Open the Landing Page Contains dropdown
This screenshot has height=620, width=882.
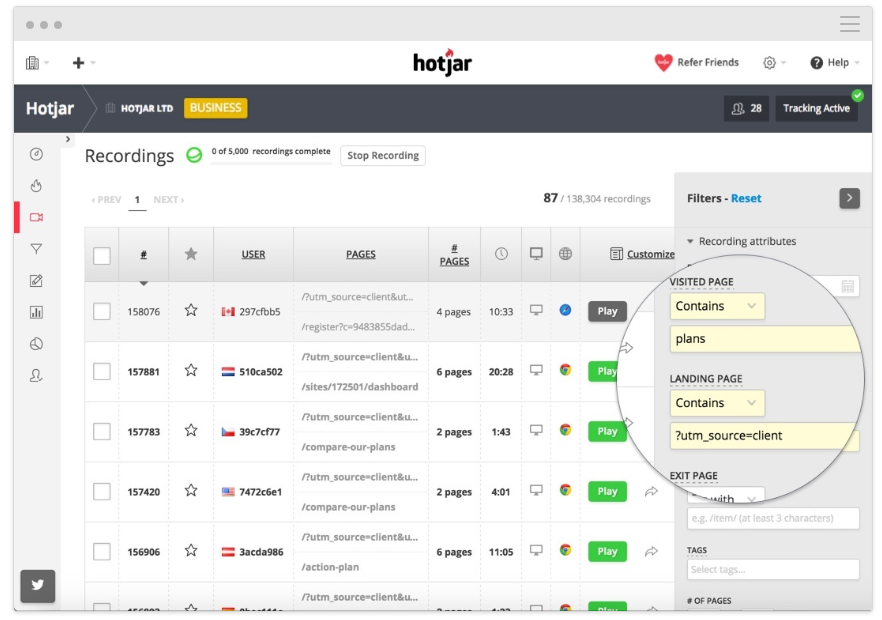(x=717, y=403)
